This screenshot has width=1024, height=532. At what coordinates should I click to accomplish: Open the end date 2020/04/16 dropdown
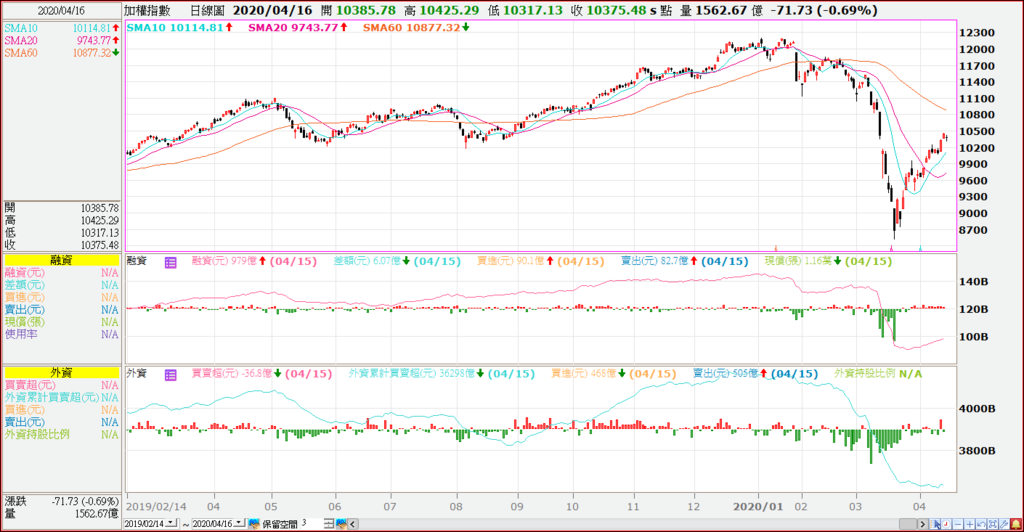[240, 523]
